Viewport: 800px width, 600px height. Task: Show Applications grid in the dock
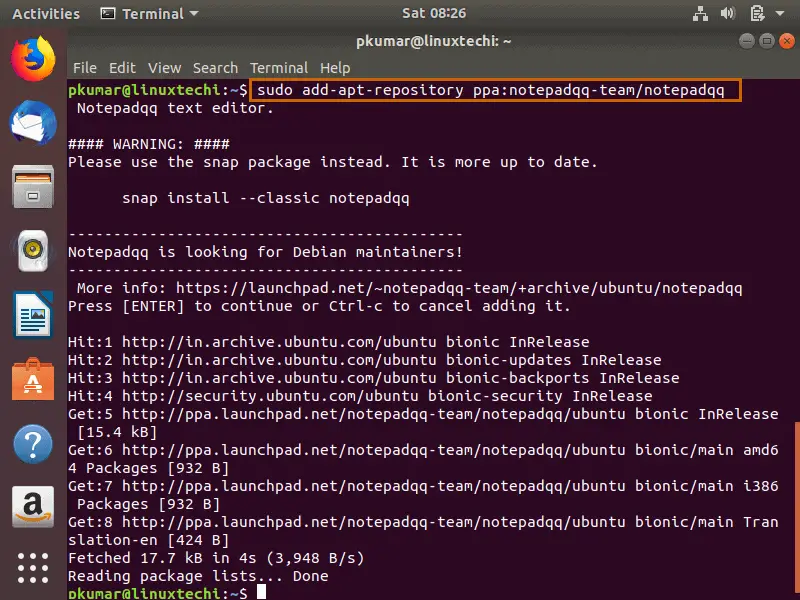33,568
